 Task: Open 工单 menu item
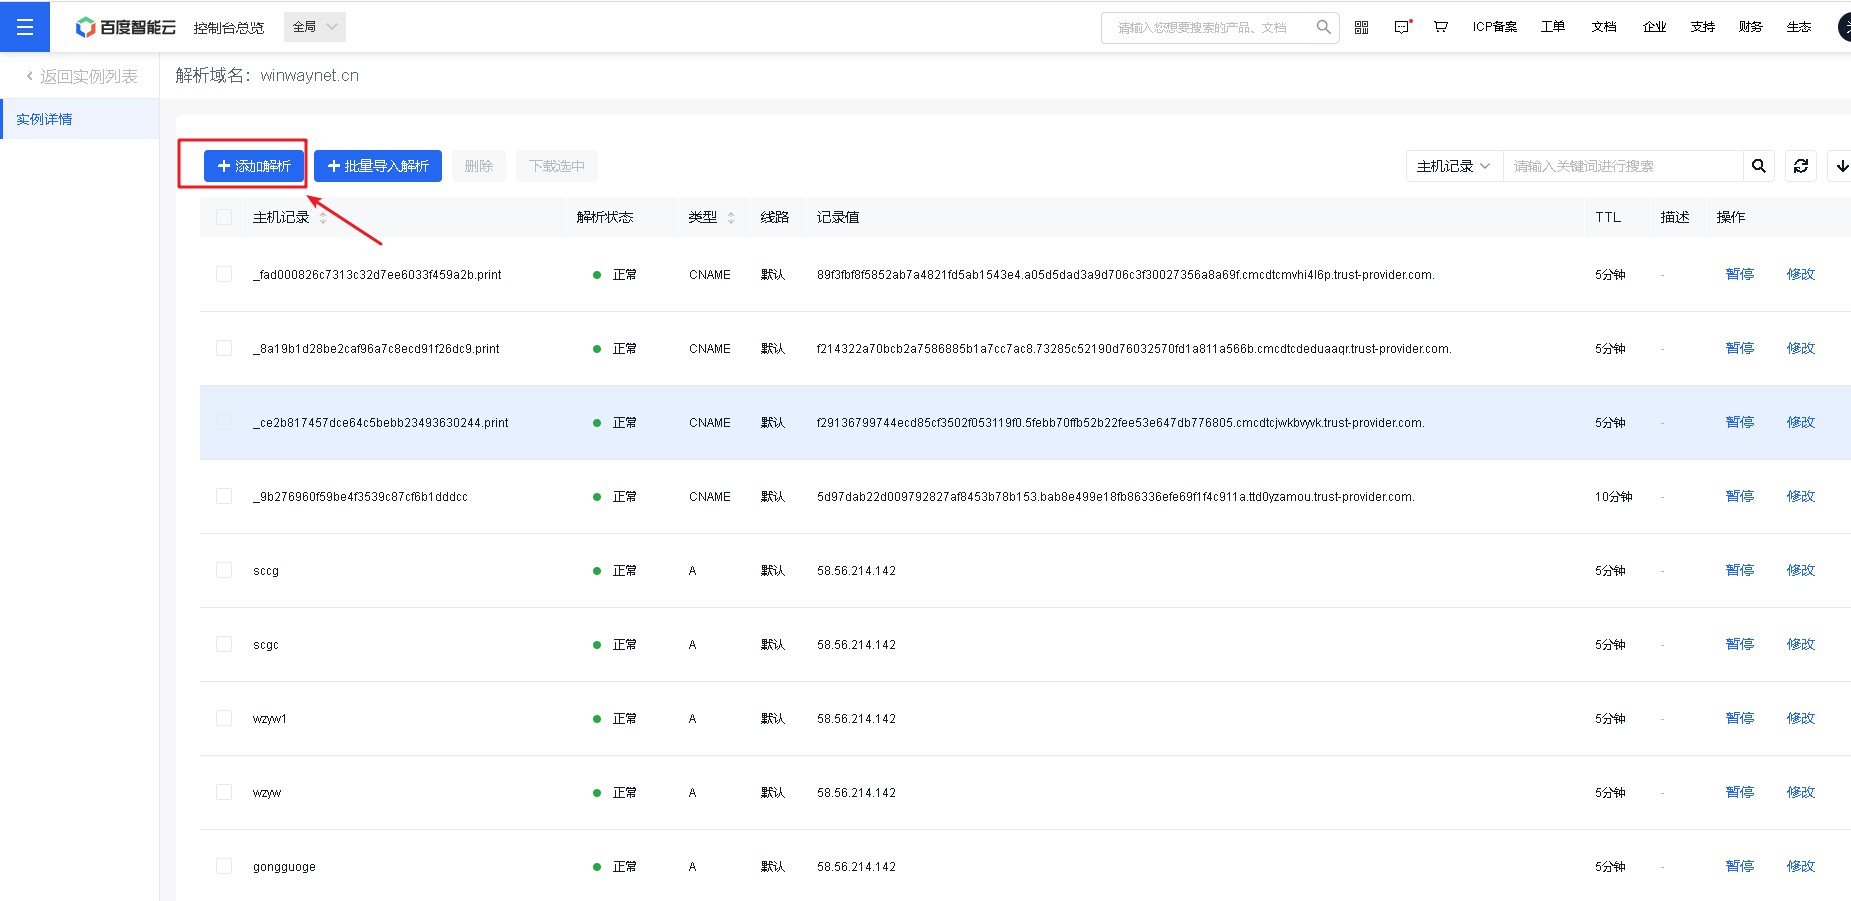point(1553,27)
